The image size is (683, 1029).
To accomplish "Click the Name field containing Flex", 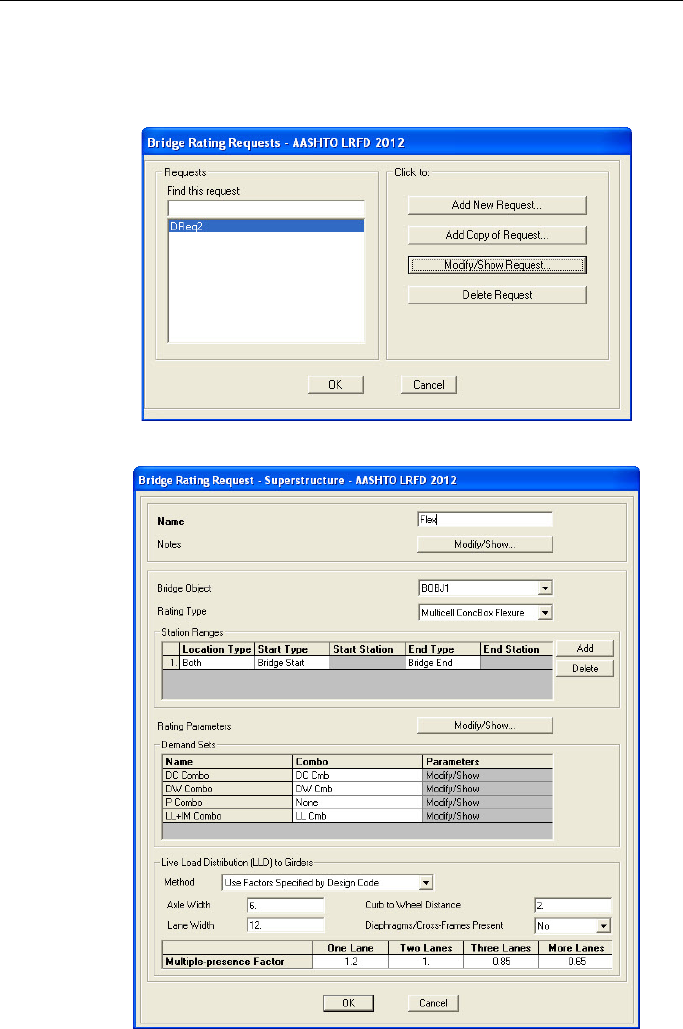I will point(485,520).
